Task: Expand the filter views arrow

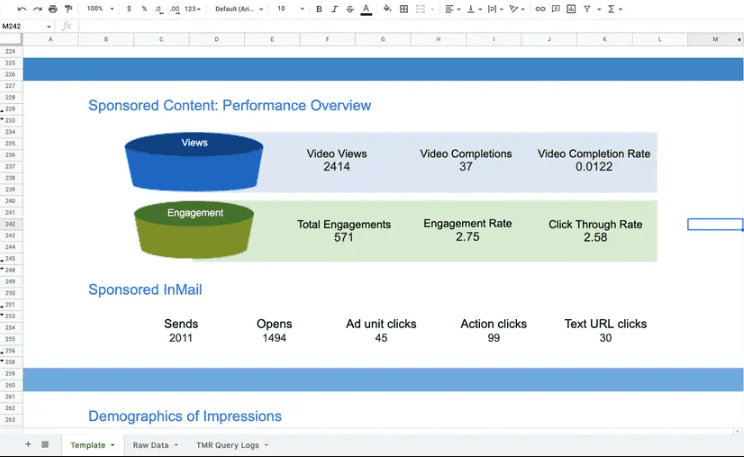Action: click(599, 9)
